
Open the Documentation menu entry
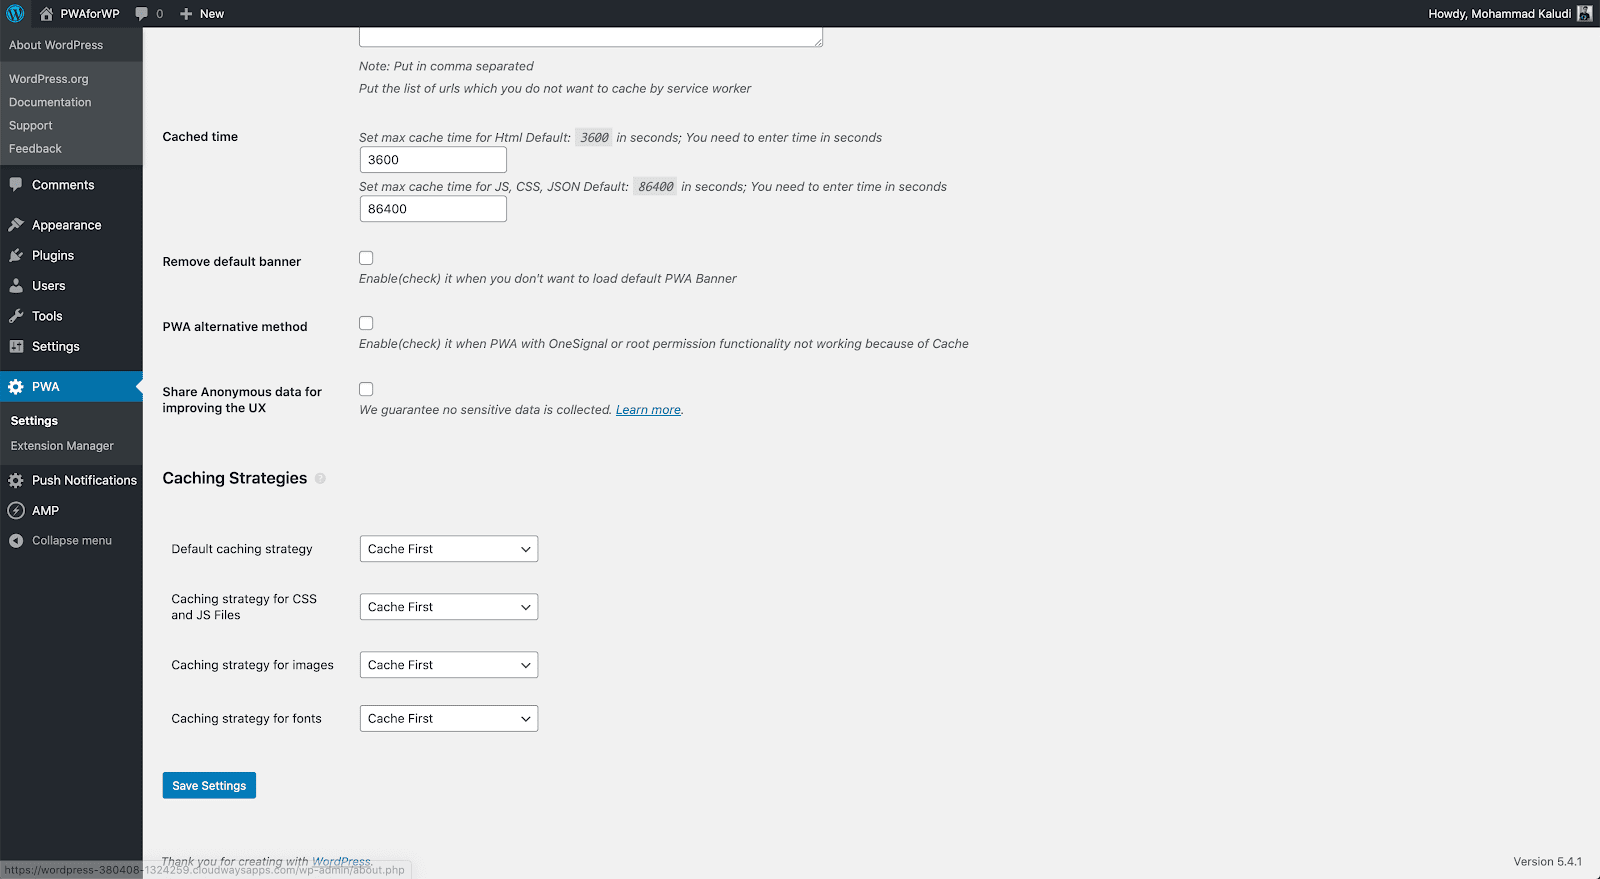click(x=50, y=102)
